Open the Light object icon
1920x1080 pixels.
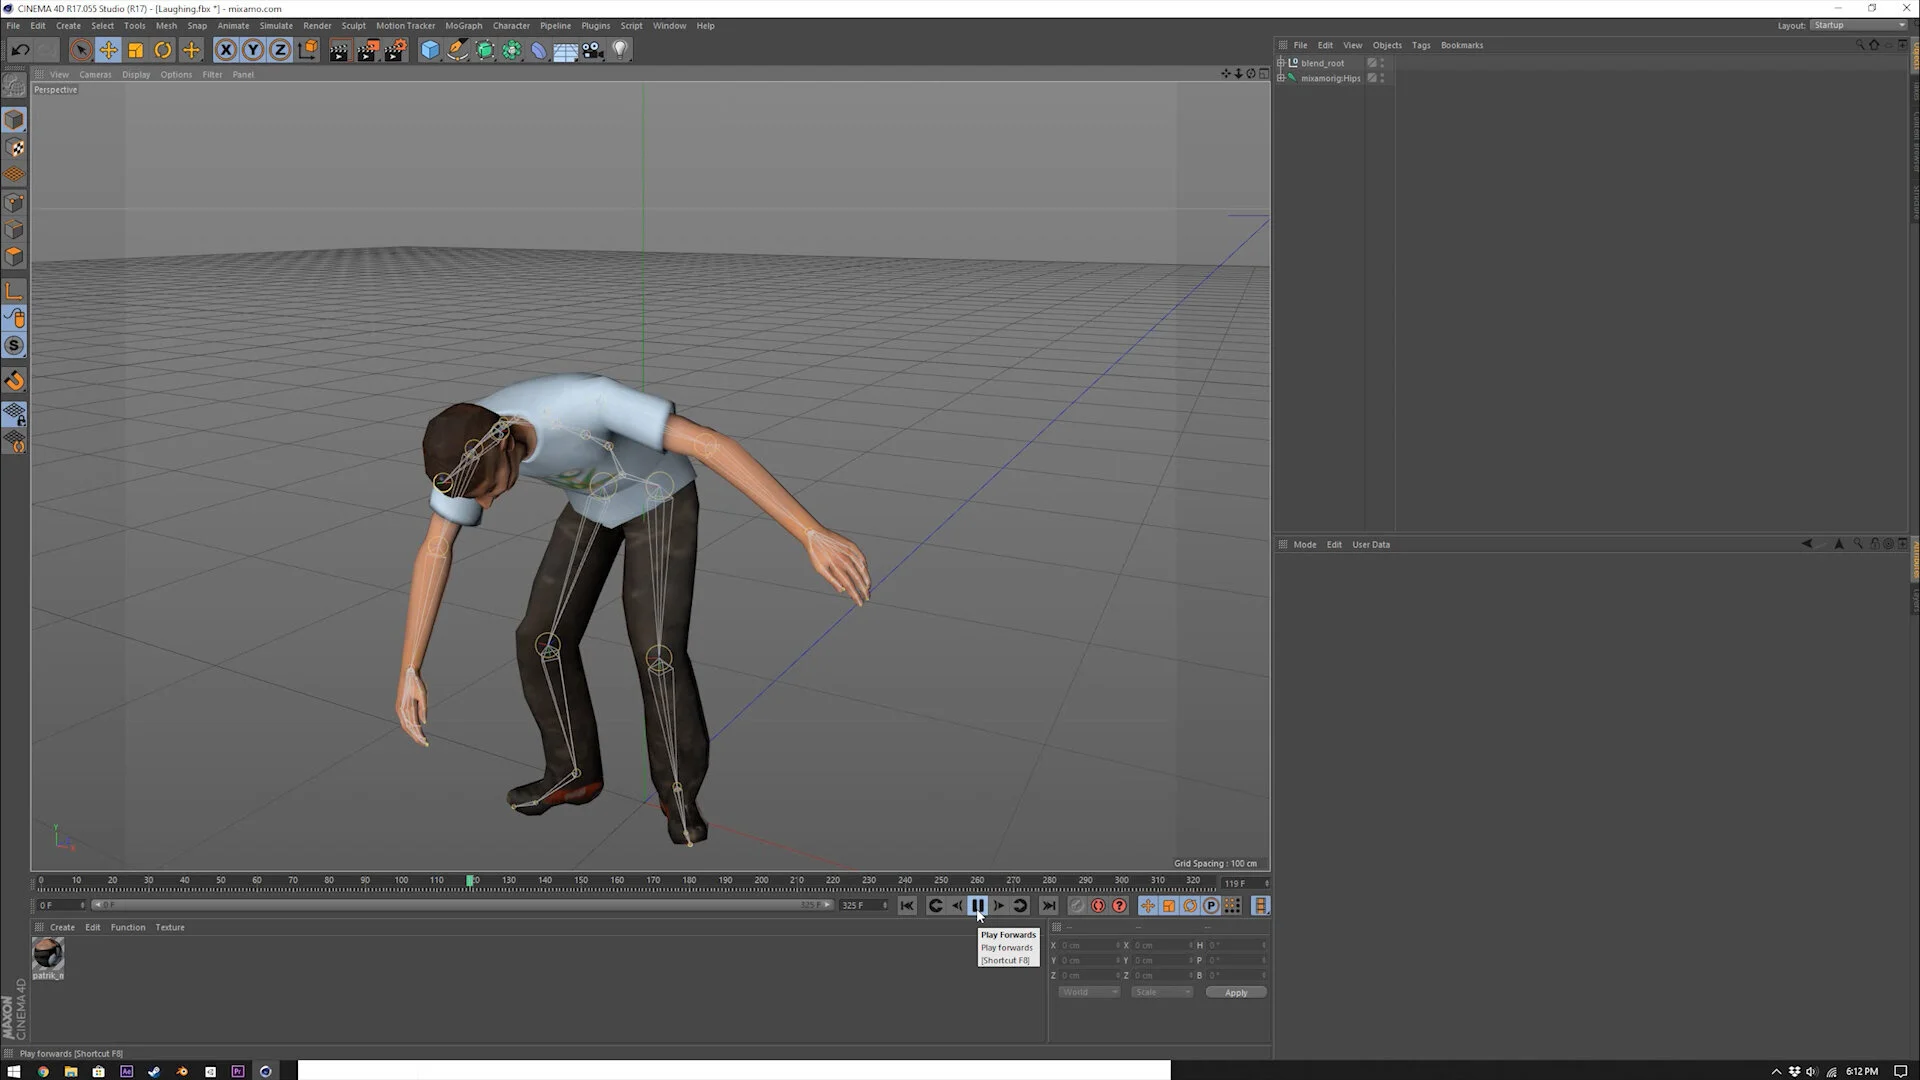[x=620, y=50]
